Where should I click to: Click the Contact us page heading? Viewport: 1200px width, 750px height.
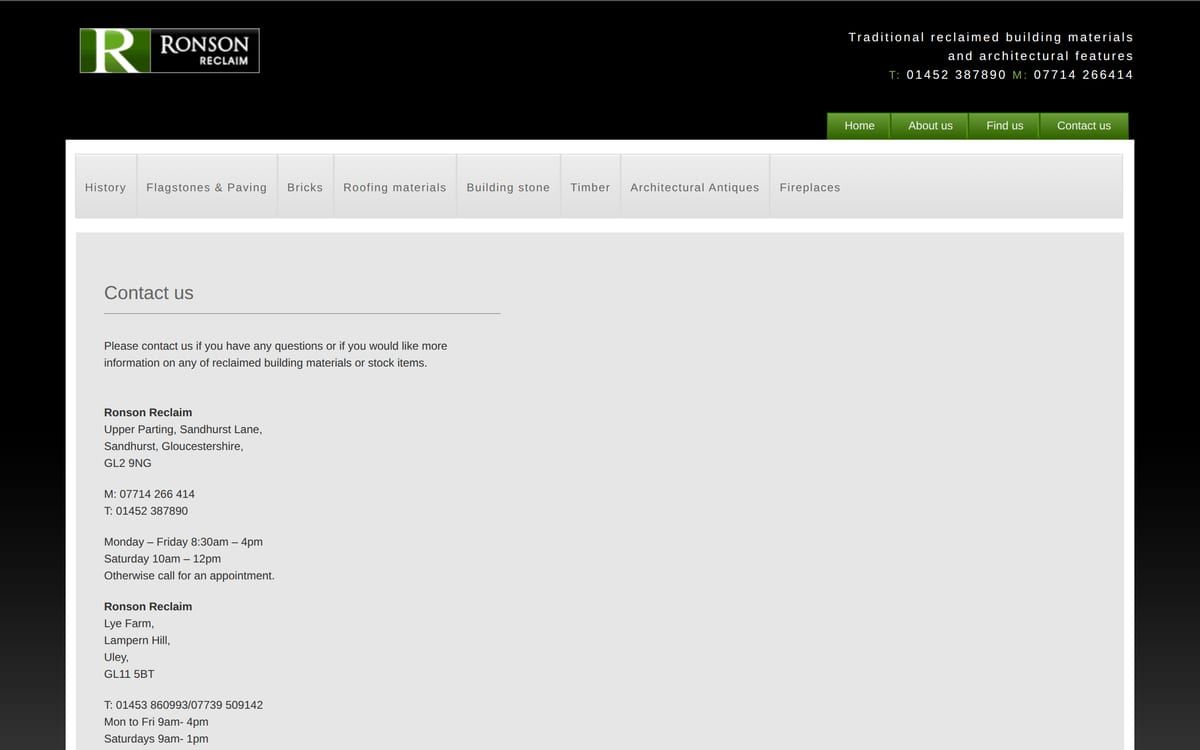(x=149, y=293)
